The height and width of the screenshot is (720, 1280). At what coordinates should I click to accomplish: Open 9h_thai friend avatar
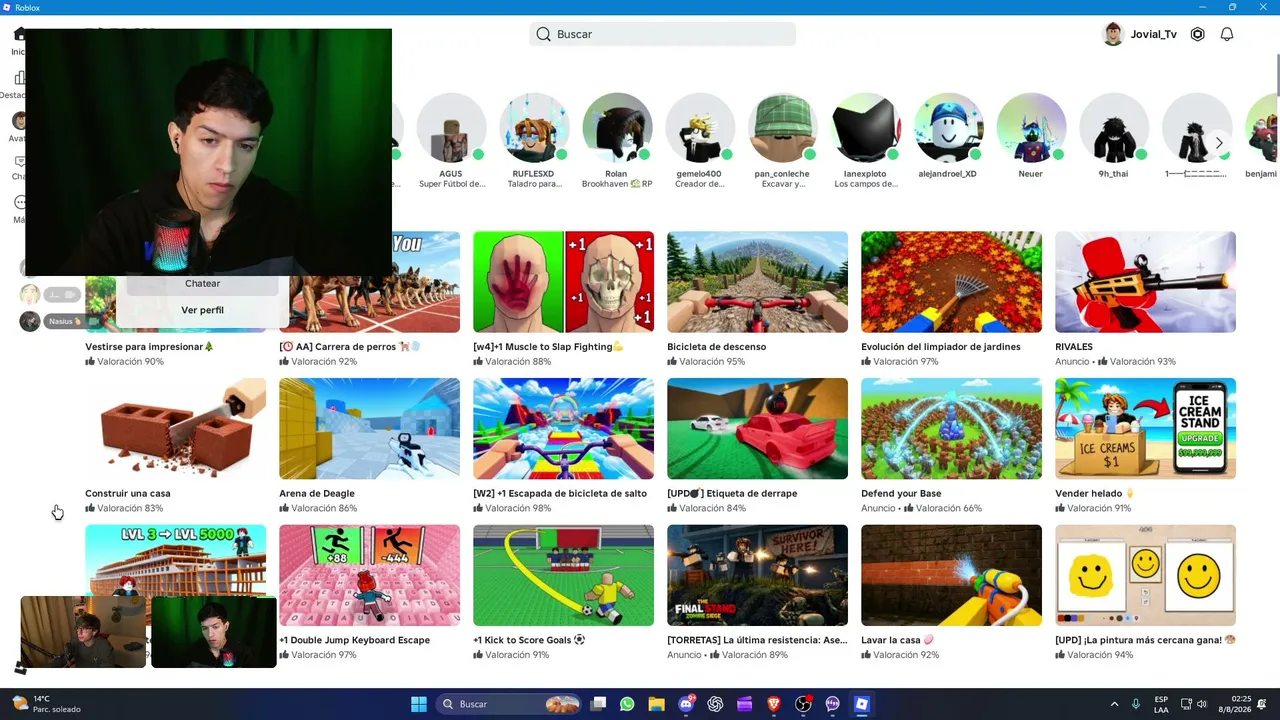(x=1114, y=128)
